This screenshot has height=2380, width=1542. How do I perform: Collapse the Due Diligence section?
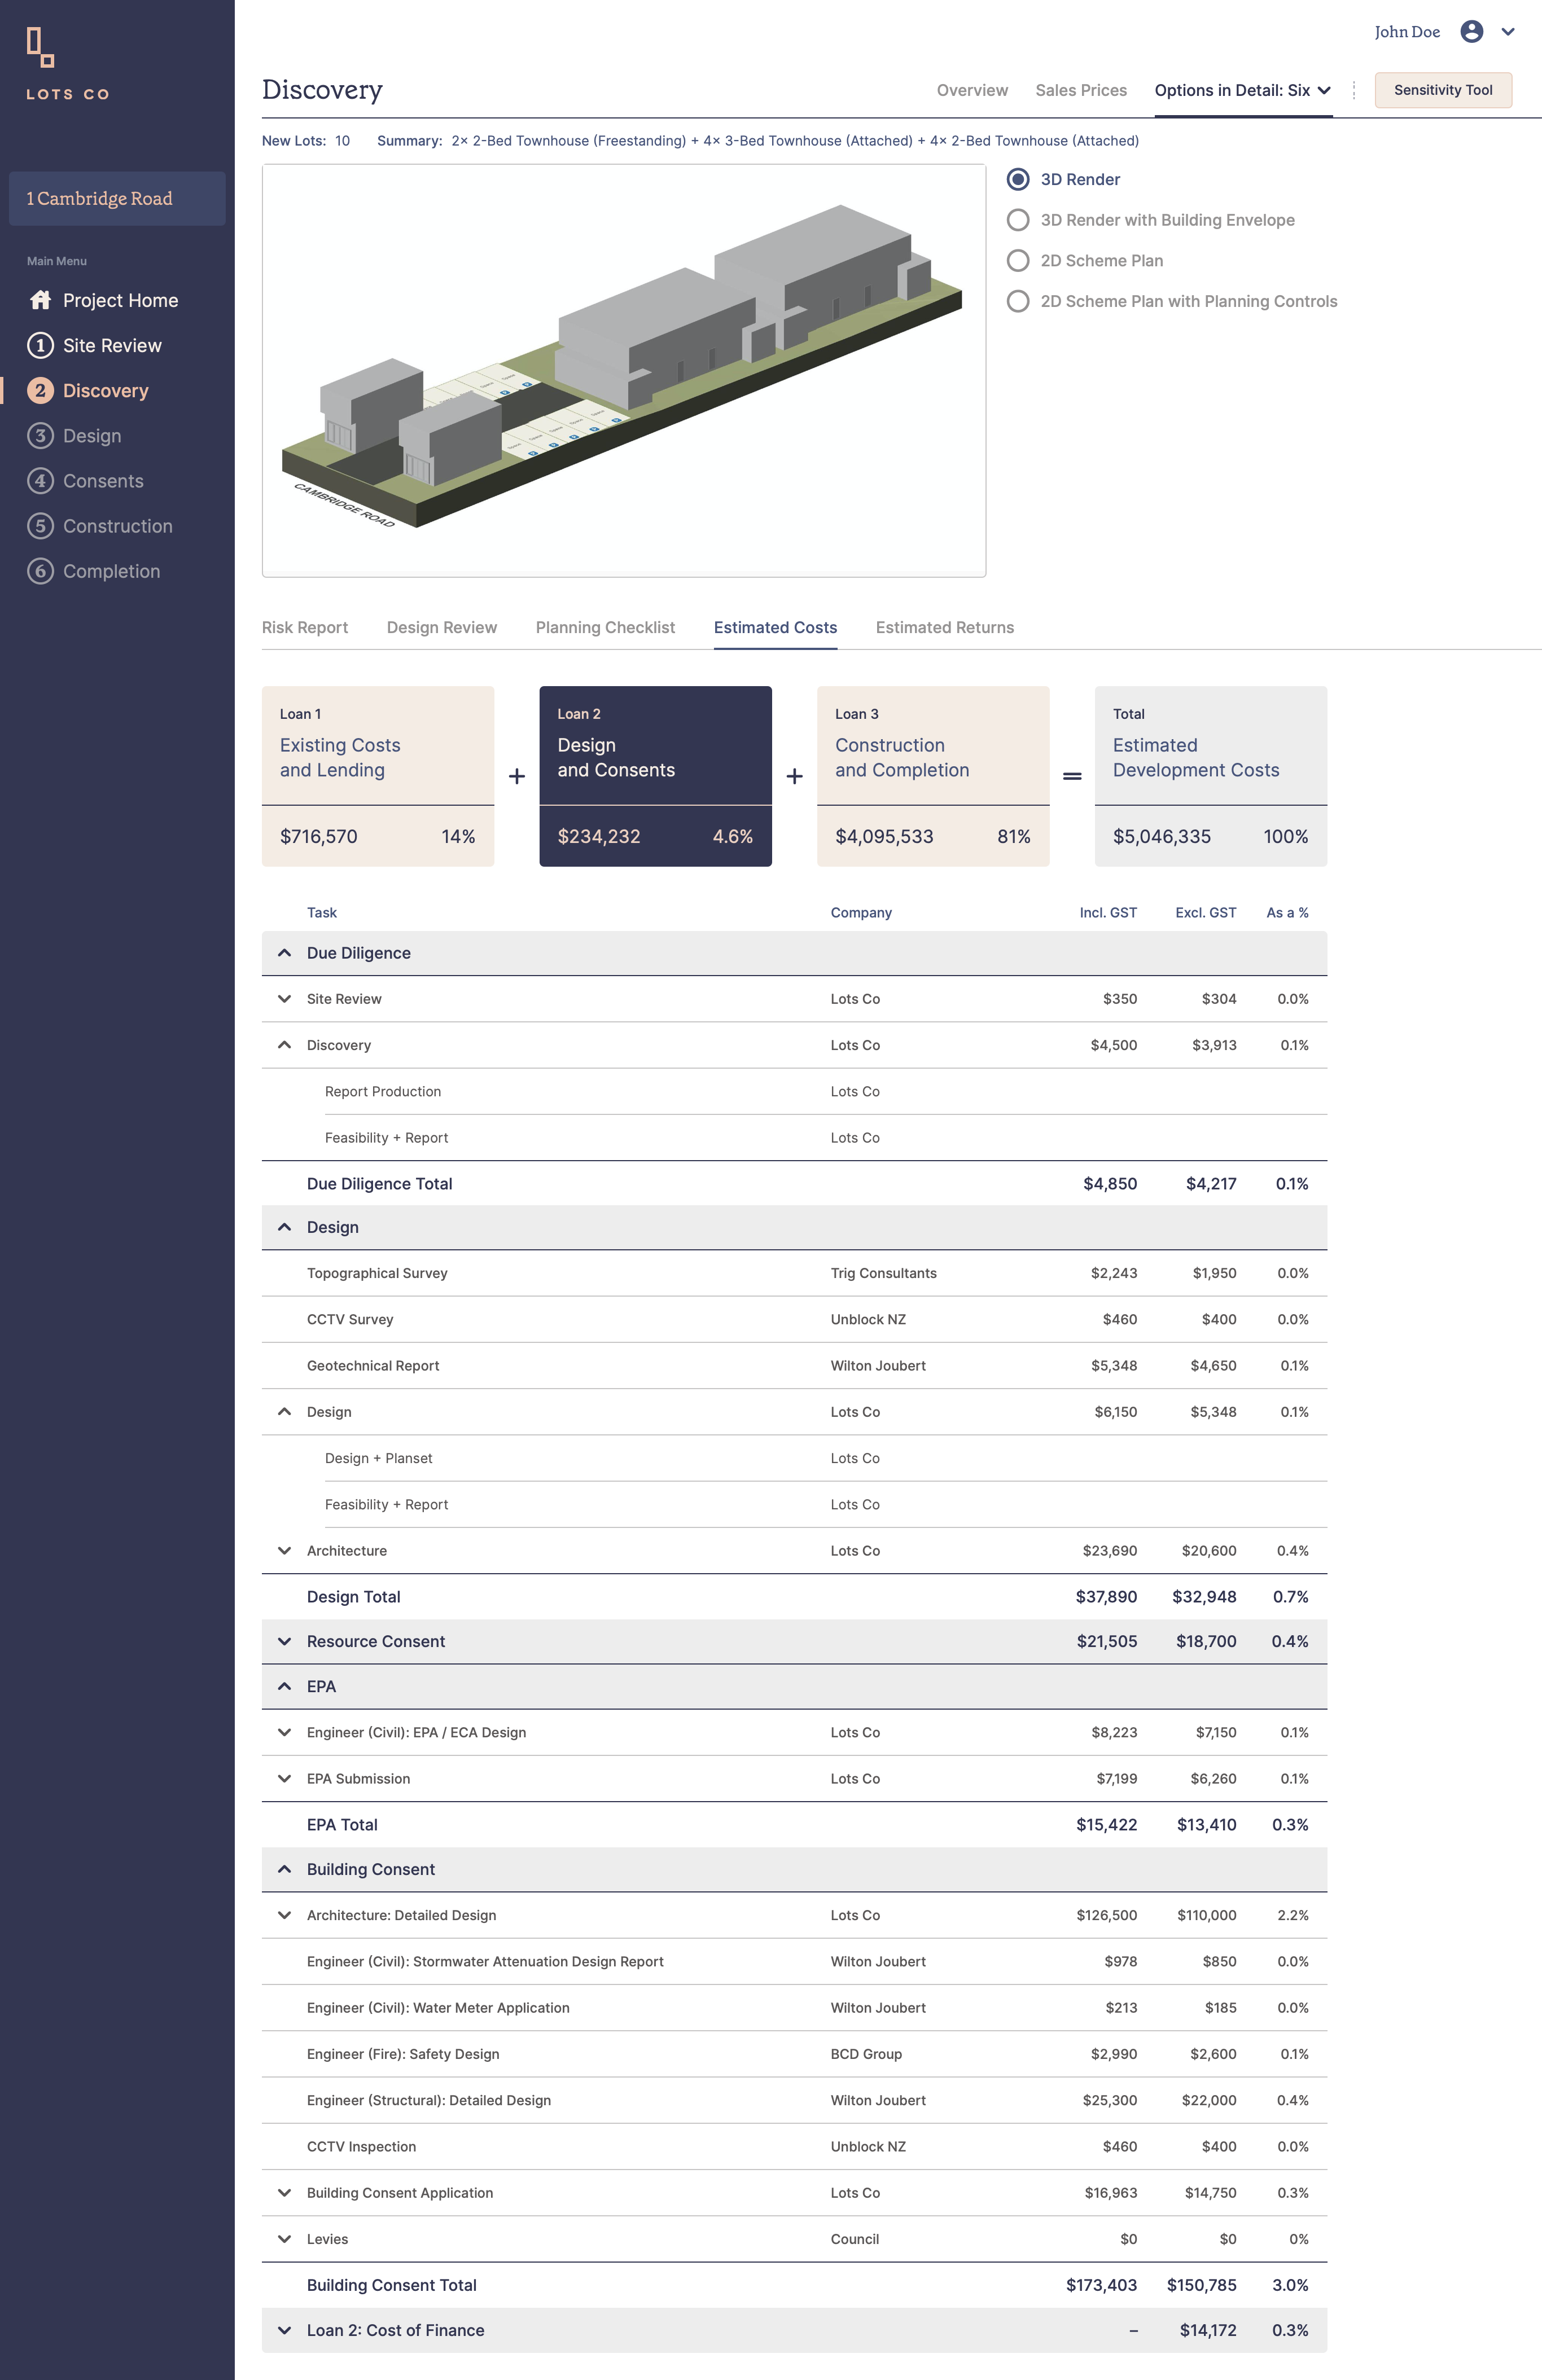pos(285,953)
